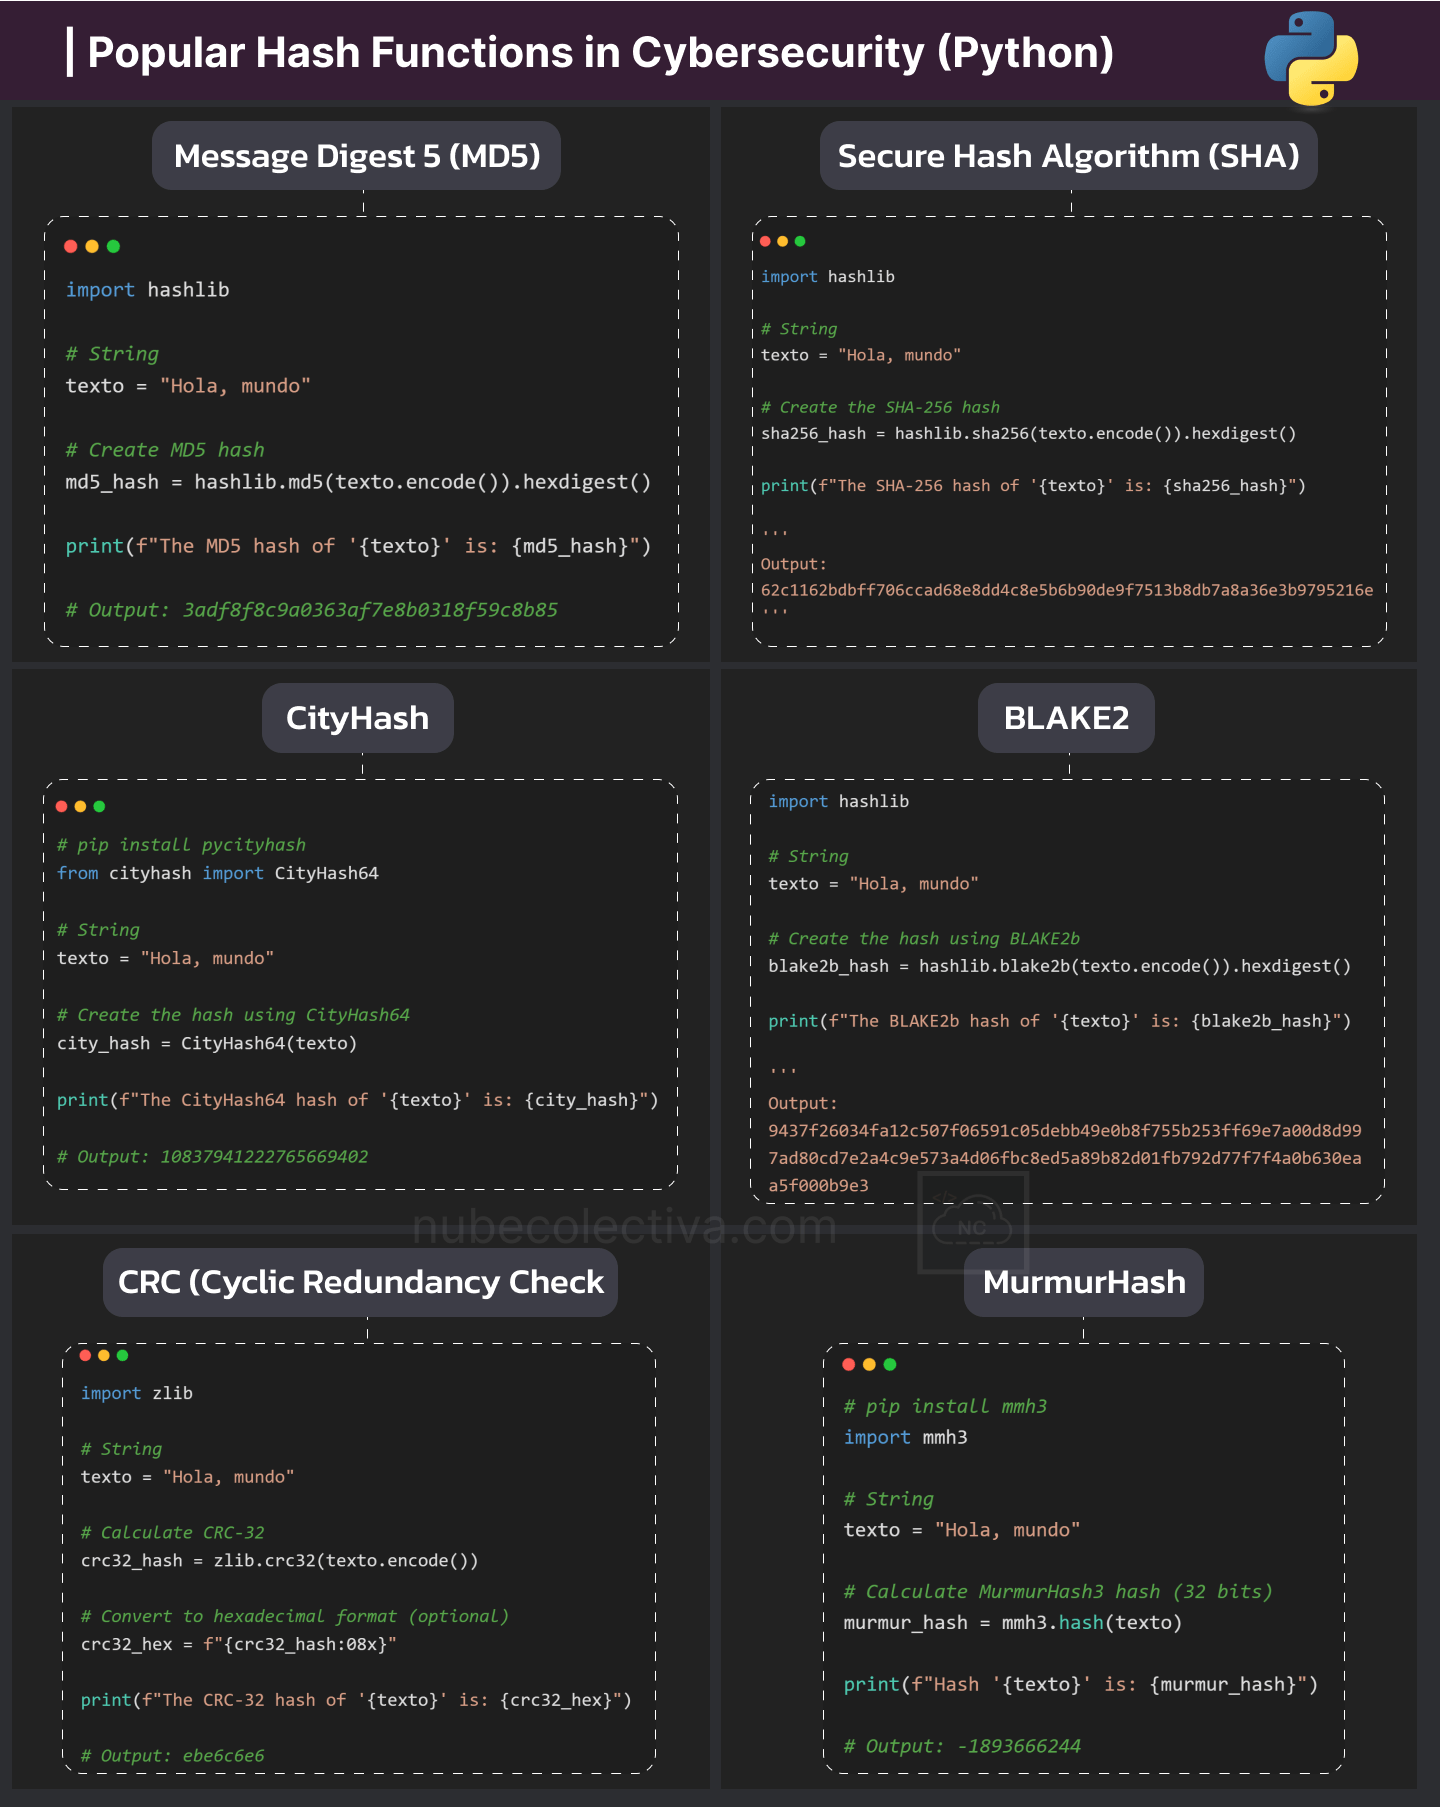The width and height of the screenshot is (1440, 1807).
Task: Click the MD5 output 3adf8f8c9a0363af7e8b0318f59c8b85
Action: point(370,610)
